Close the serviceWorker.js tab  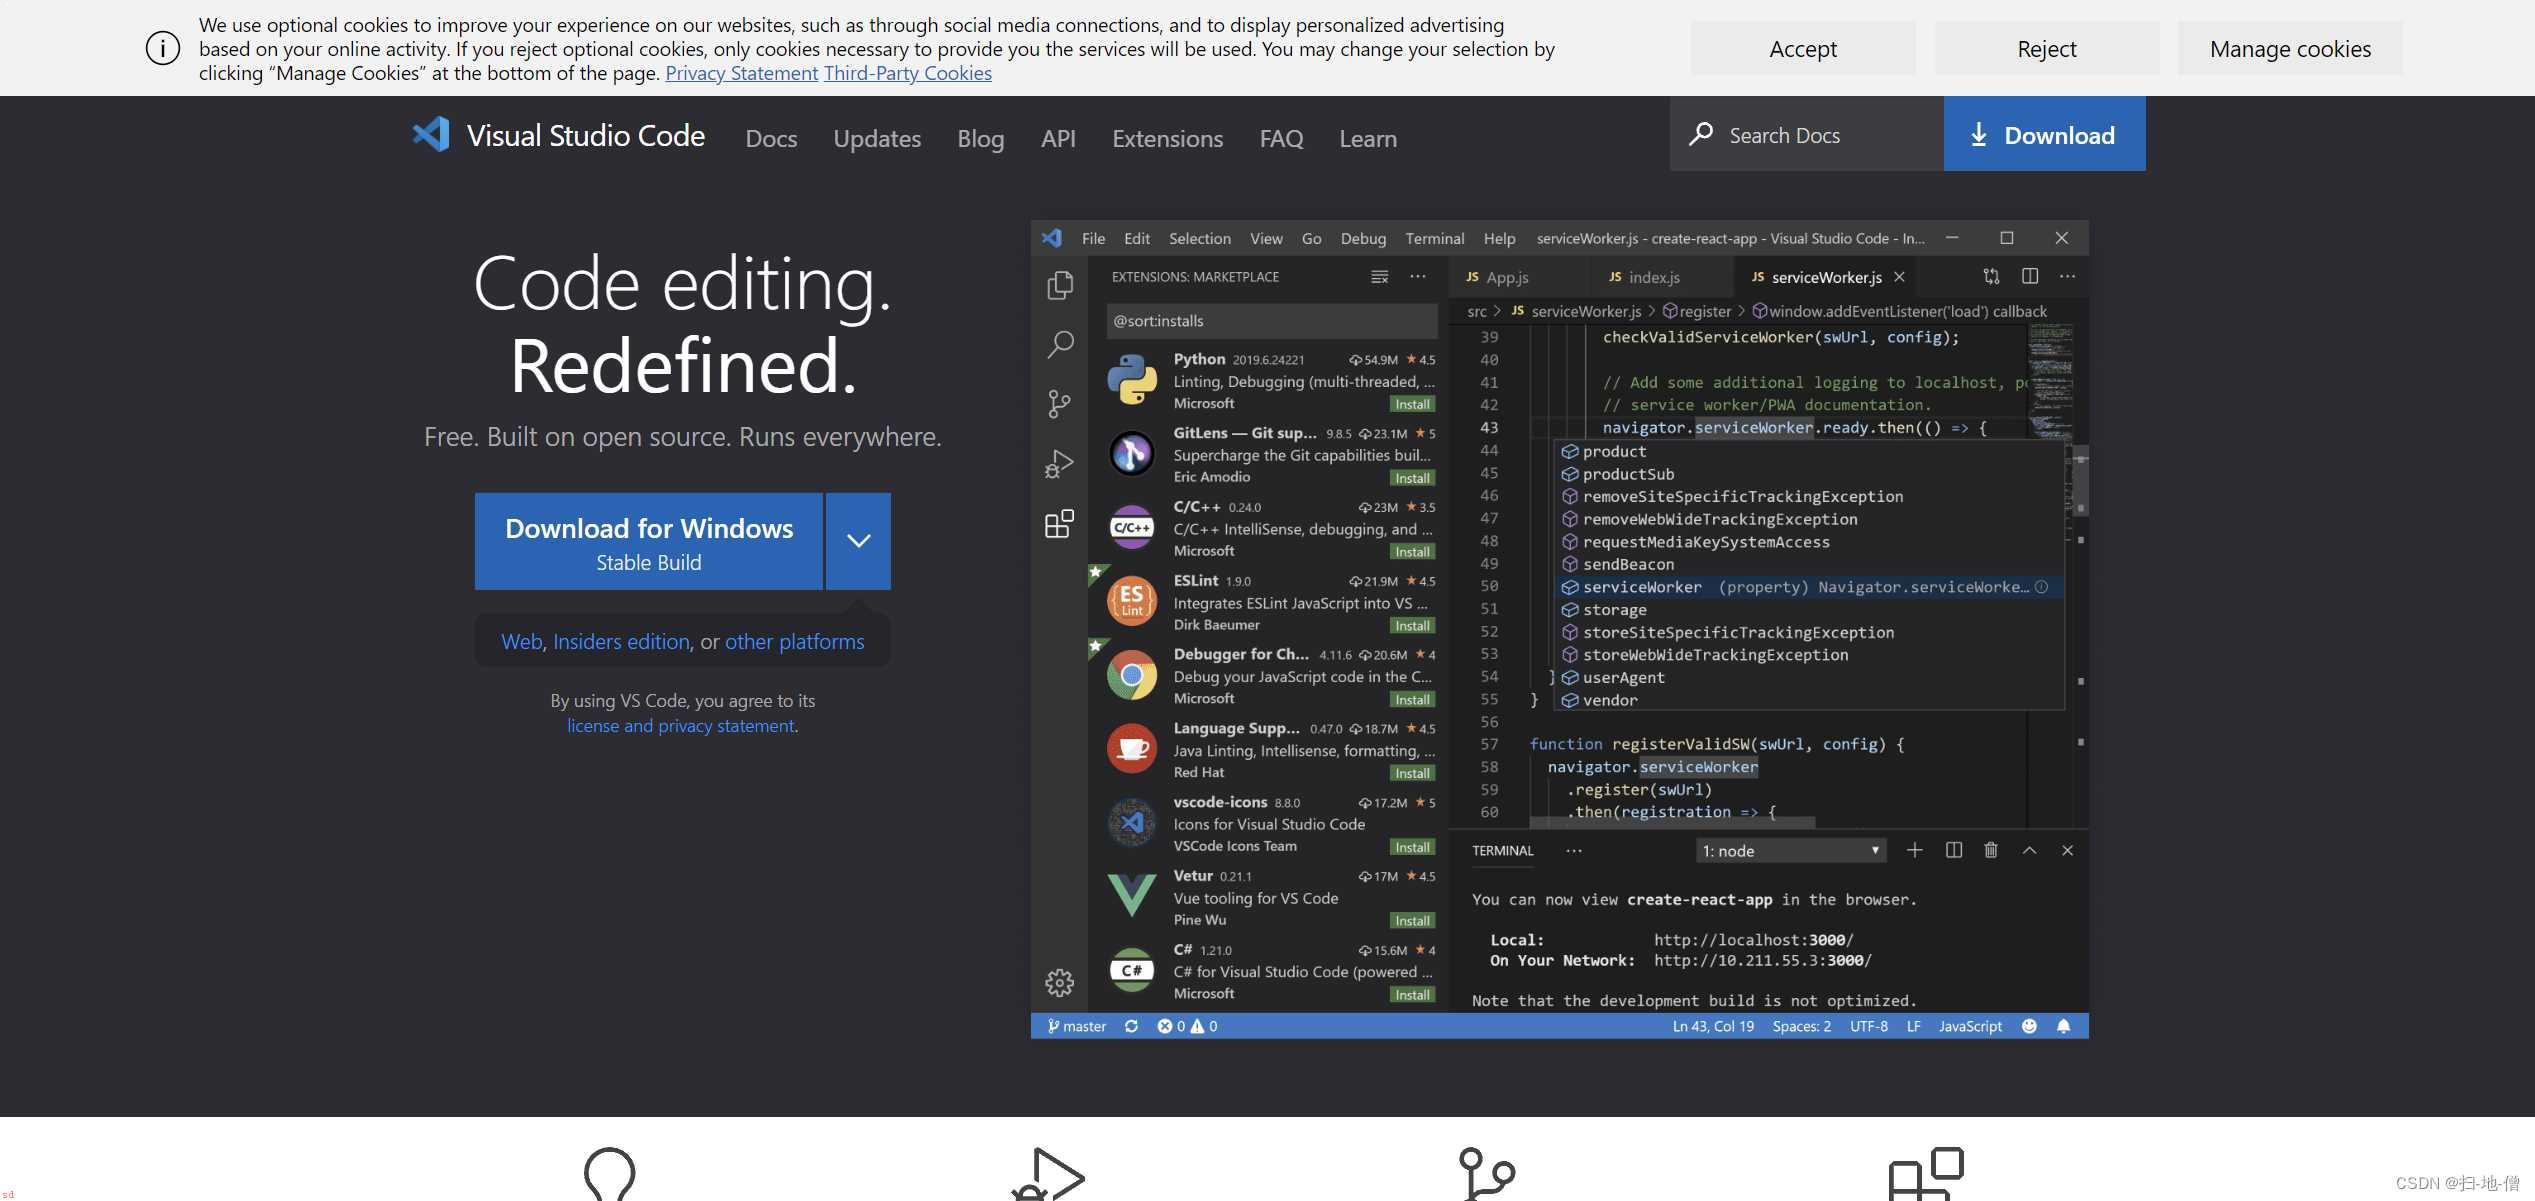(1899, 277)
